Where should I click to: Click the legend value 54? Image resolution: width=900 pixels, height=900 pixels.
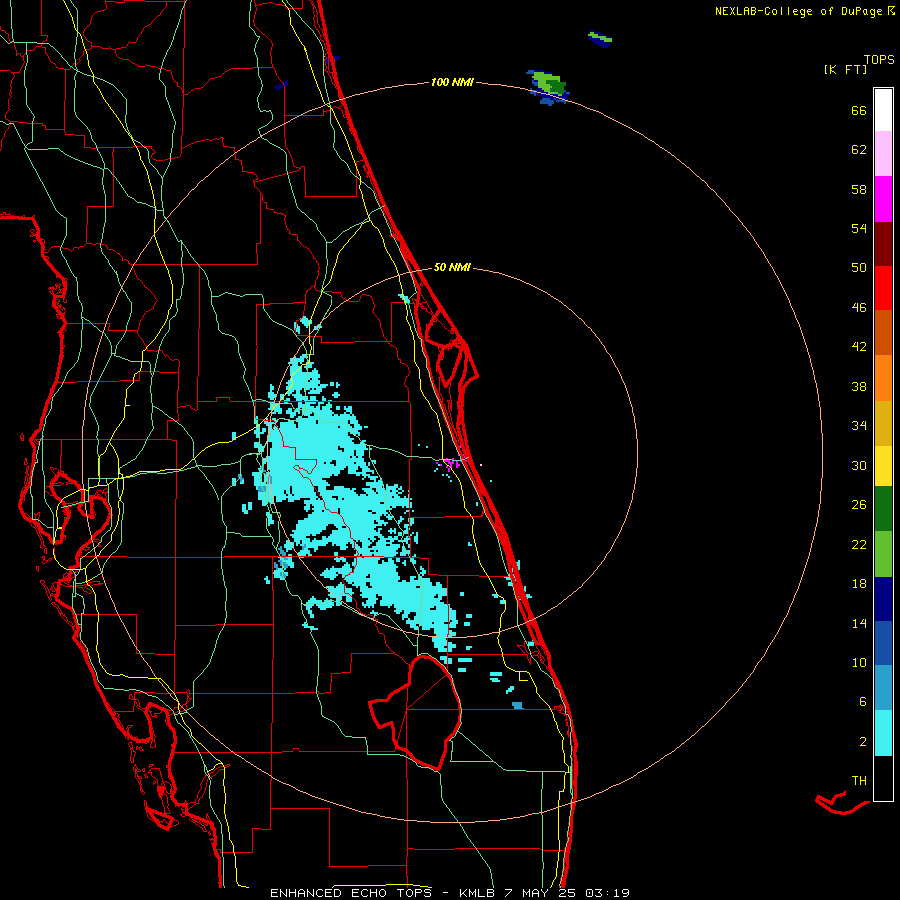[x=859, y=228]
